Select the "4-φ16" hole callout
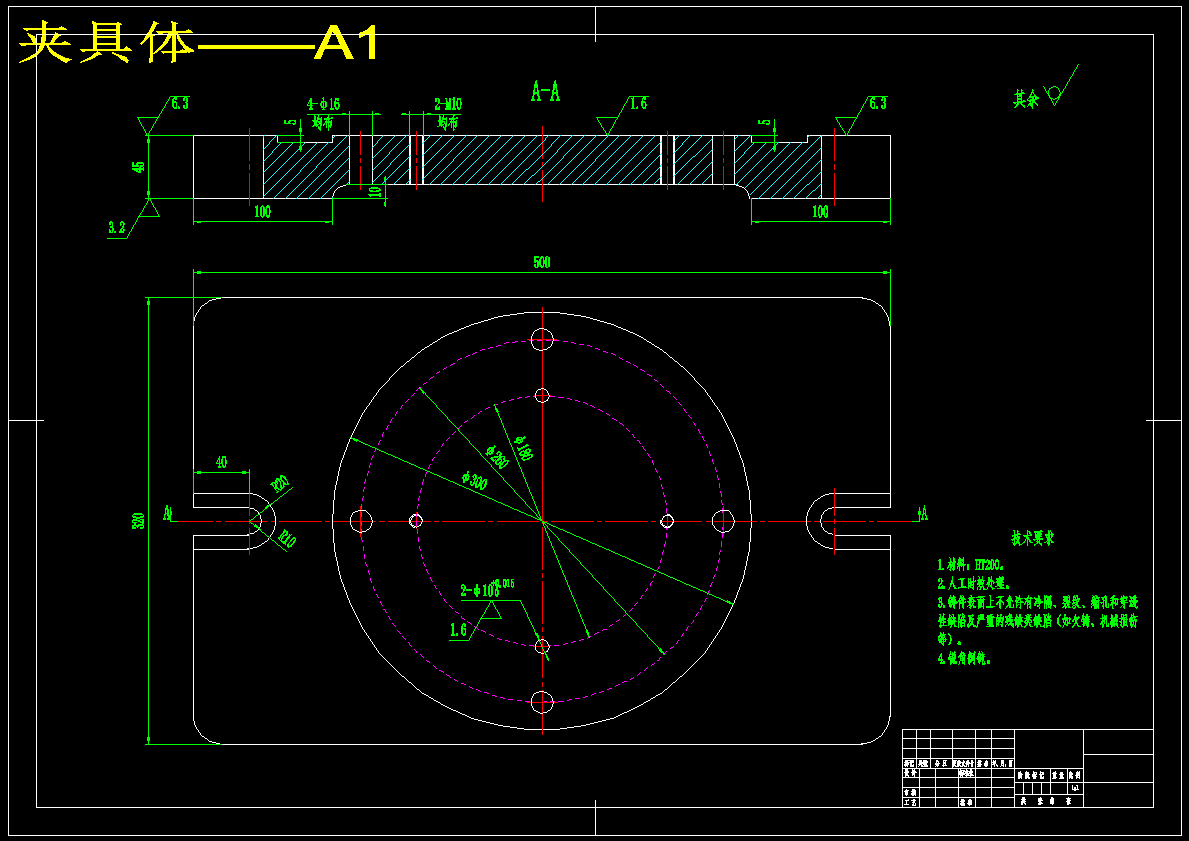This screenshot has height=841, width=1189. pos(323,104)
